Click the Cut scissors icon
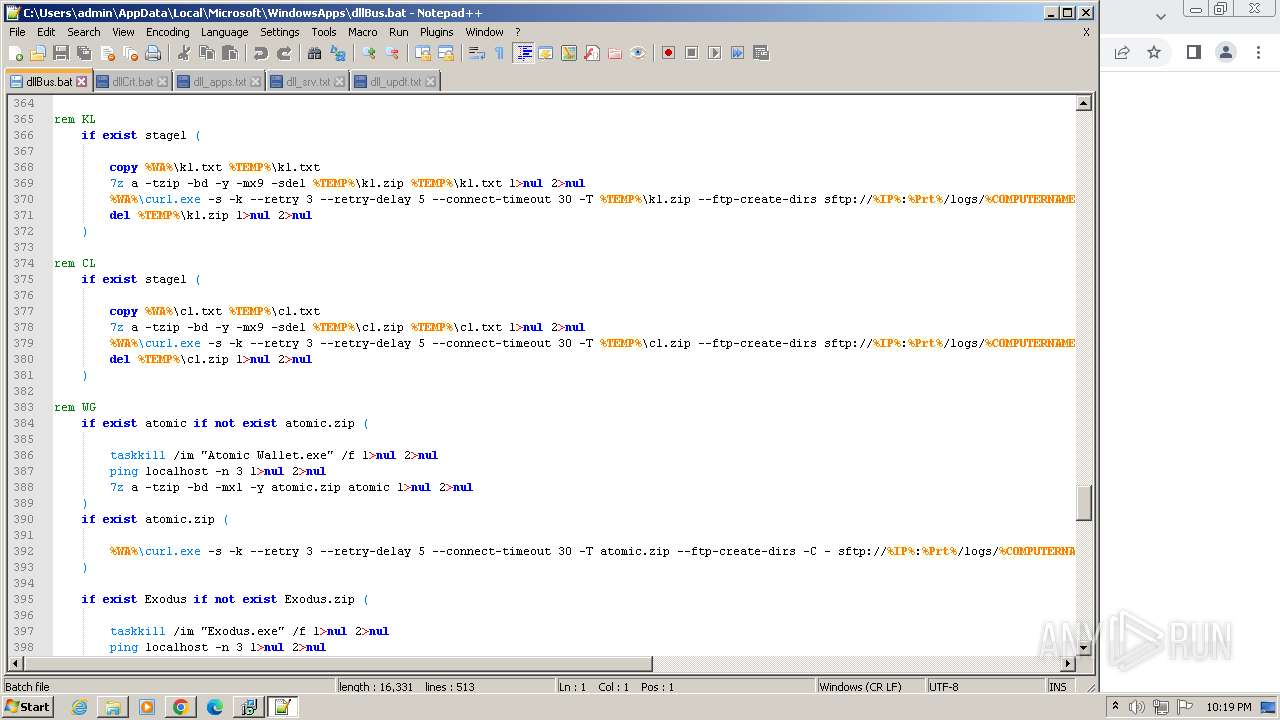 [184, 53]
